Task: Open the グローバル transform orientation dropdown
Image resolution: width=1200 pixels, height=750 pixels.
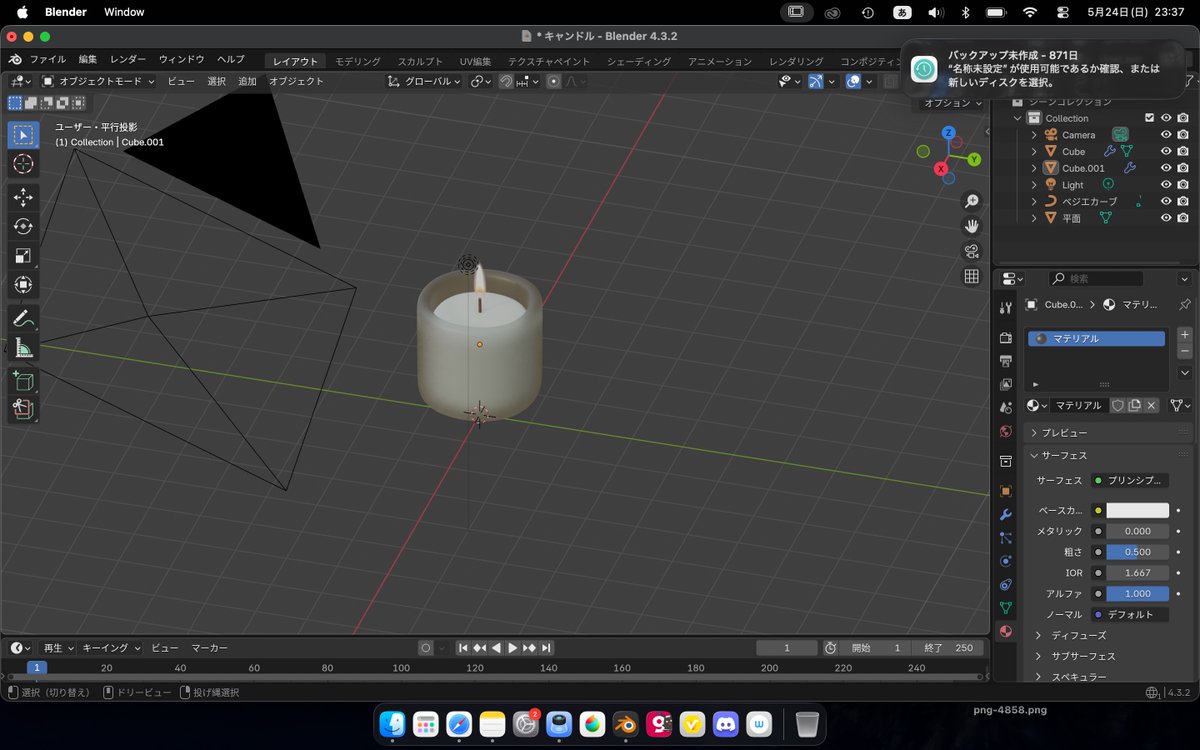Action: (x=426, y=81)
